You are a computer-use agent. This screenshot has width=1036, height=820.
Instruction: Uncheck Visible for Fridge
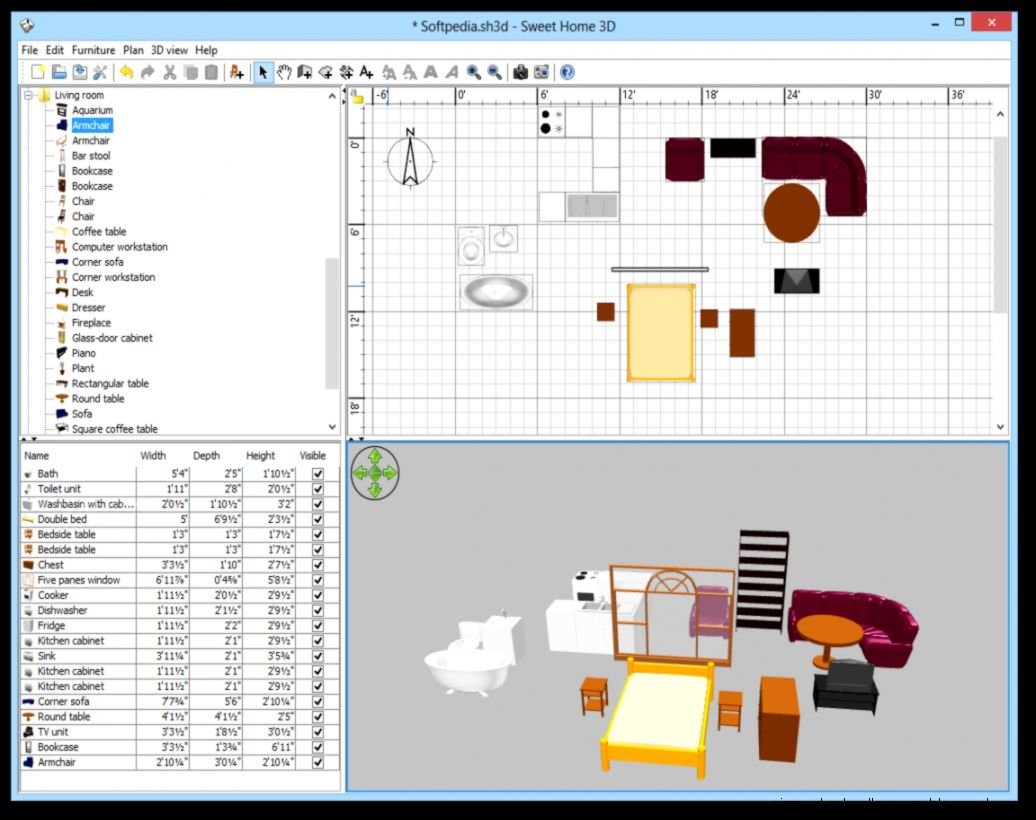(x=318, y=626)
